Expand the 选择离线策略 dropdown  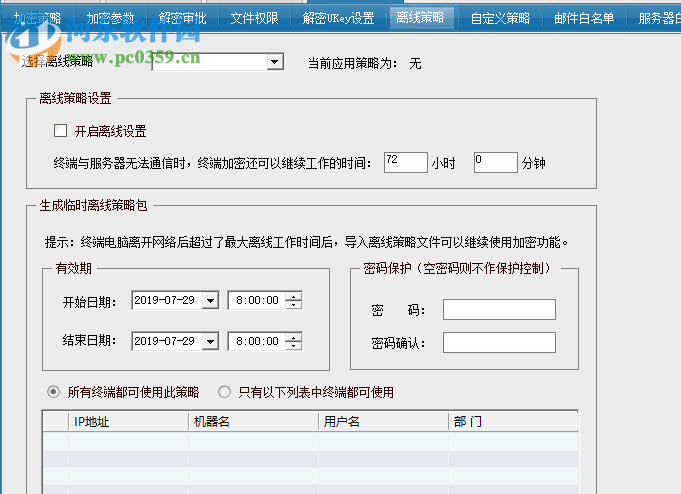coord(274,62)
